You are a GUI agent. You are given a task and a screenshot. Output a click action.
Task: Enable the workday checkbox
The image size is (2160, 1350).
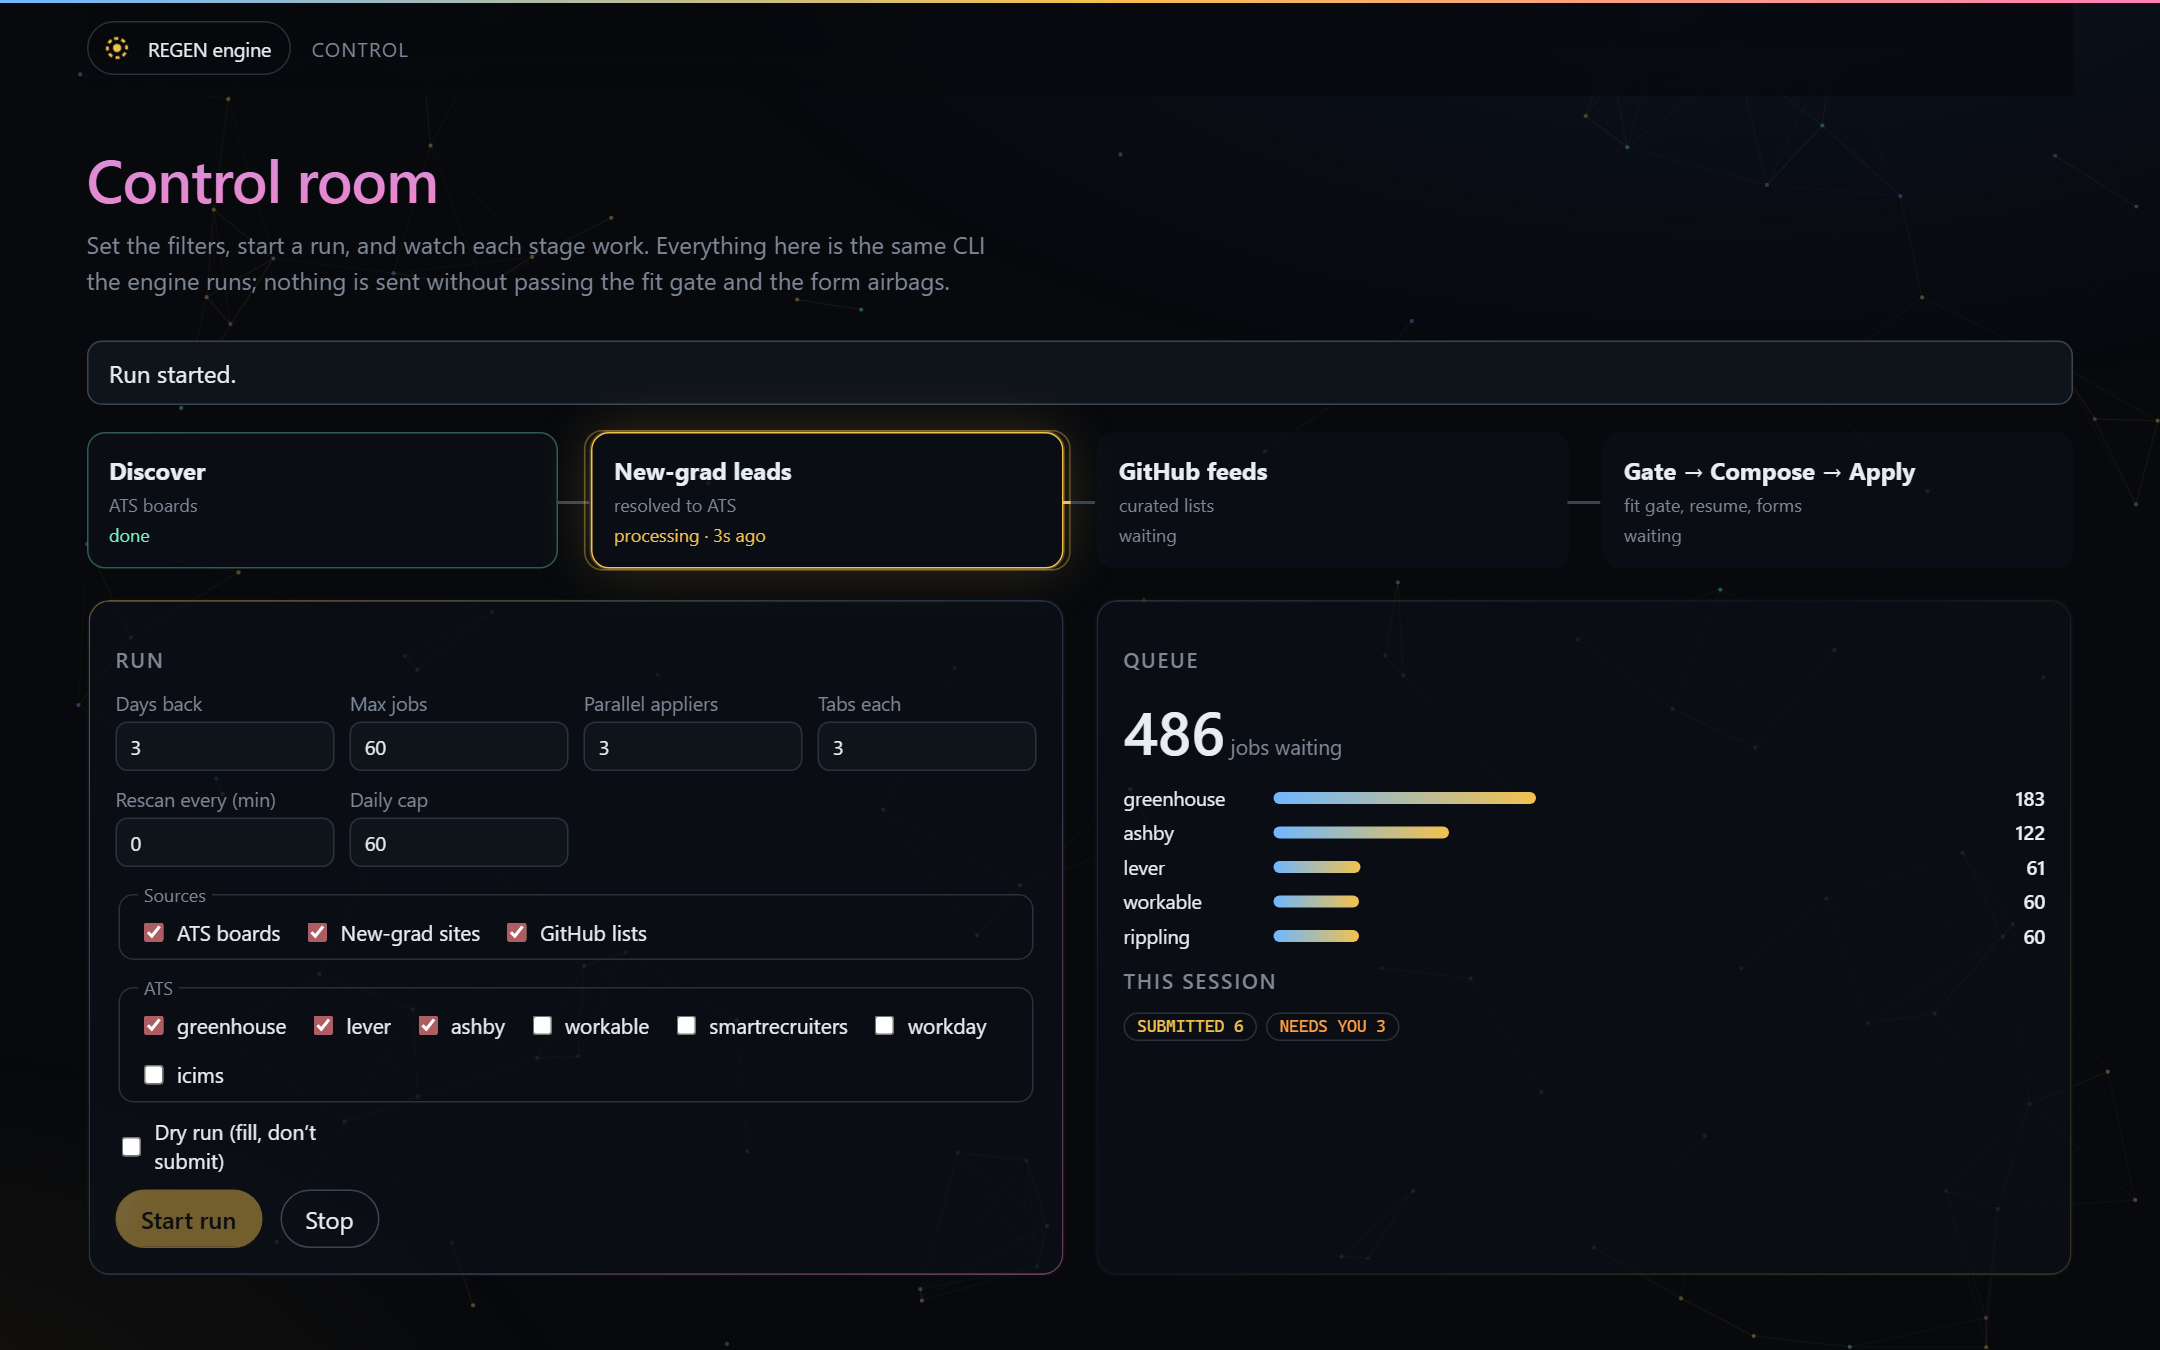(x=885, y=1025)
